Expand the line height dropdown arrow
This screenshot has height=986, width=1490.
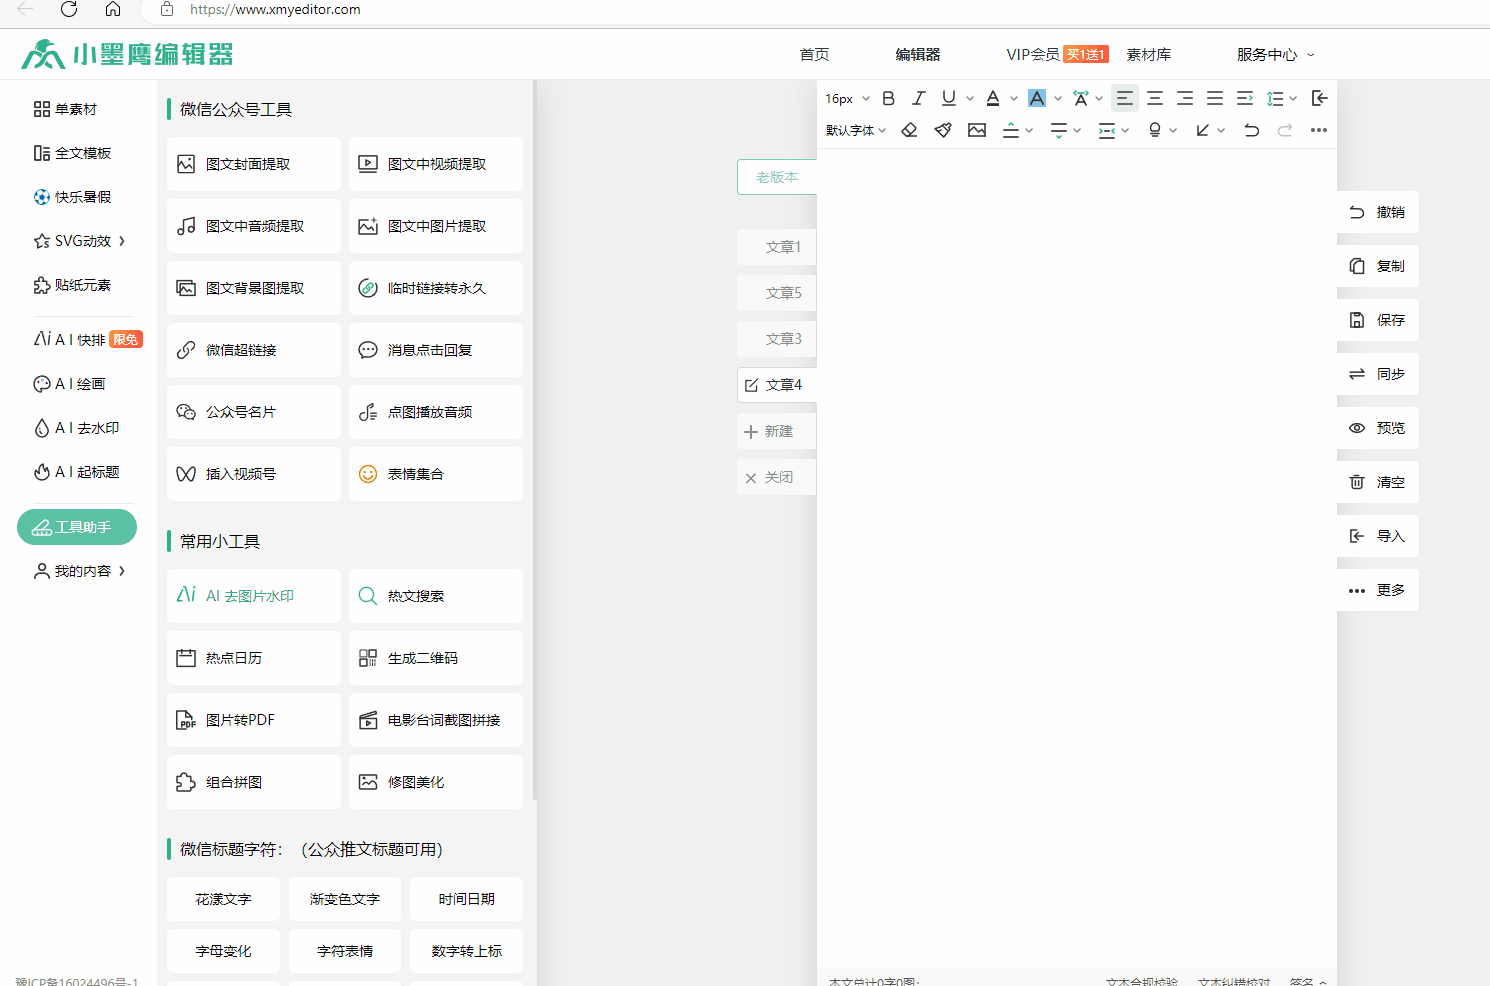[1293, 98]
